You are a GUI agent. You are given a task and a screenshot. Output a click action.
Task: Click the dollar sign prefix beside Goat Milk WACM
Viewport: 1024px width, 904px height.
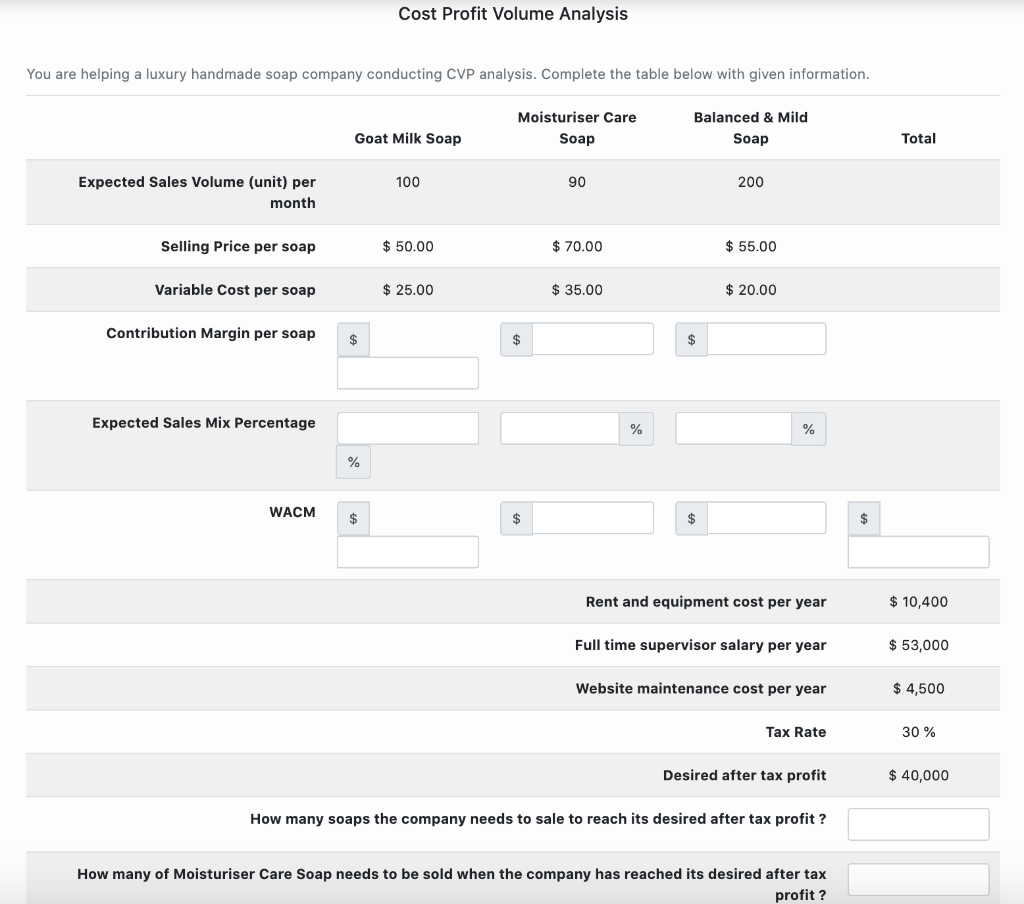coord(352,517)
